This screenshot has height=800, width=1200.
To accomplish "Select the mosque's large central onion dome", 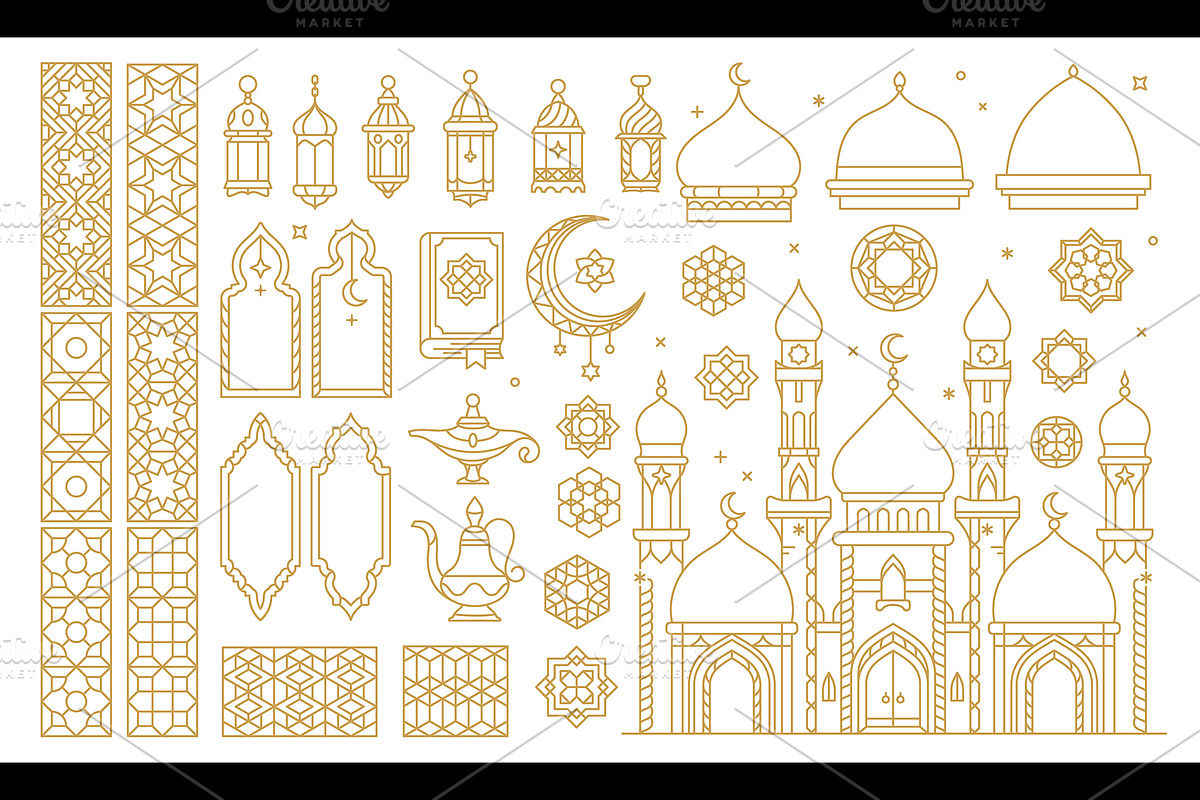I will 893,447.
